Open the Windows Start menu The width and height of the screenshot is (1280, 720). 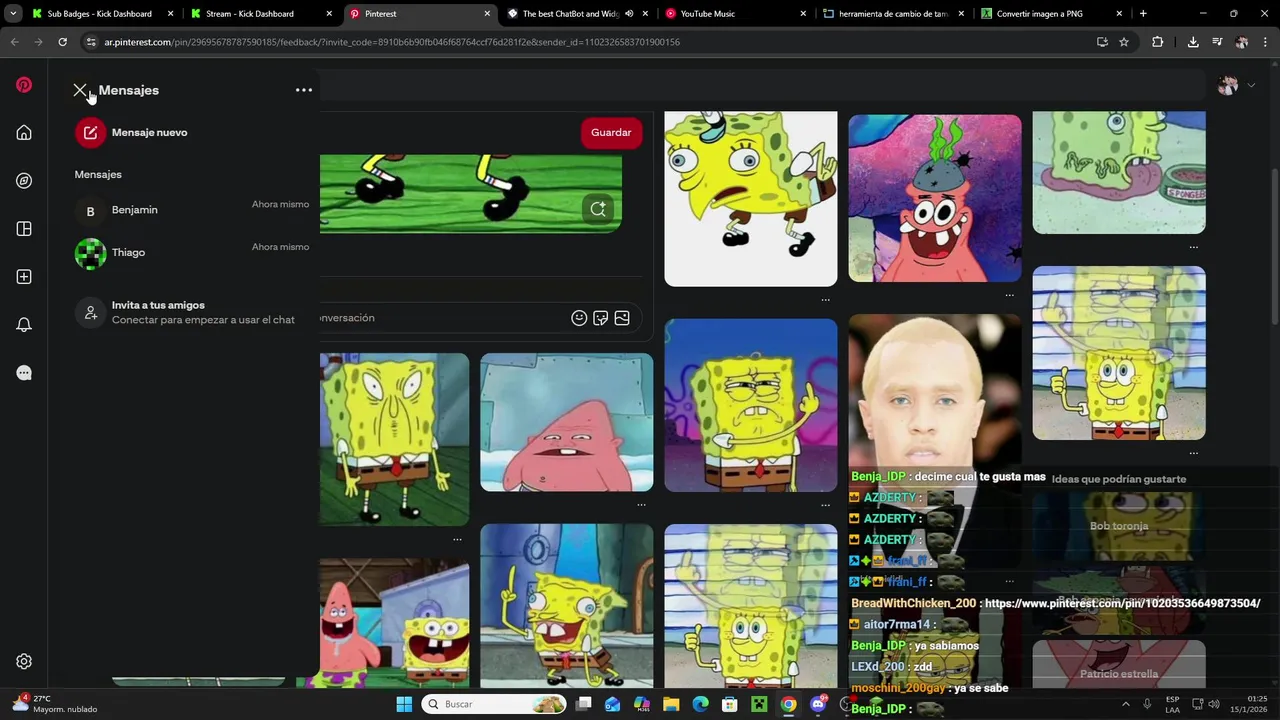point(404,704)
